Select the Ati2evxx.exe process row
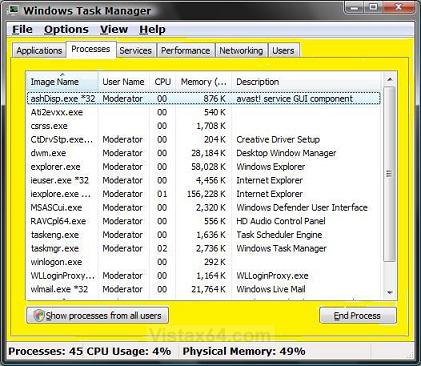Image resolution: width=421 pixels, height=366 pixels. pyautogui.click(x=203, y=112)
